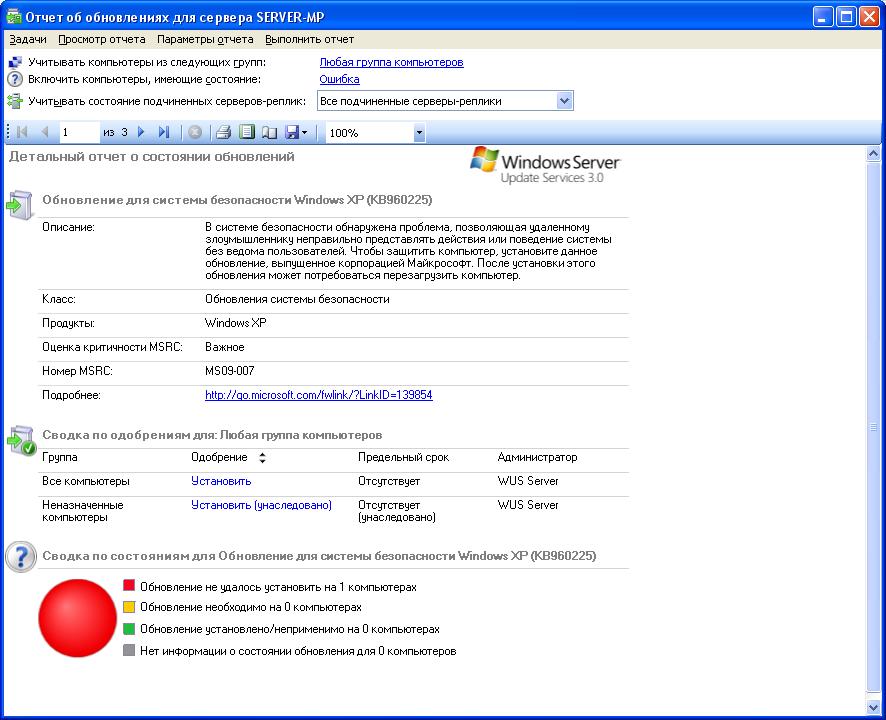The width and height of the screenshot is (886, 720).
Task: Click Детальный отчет о состоянии обновлений heading
Action: [x=151, y=157]
